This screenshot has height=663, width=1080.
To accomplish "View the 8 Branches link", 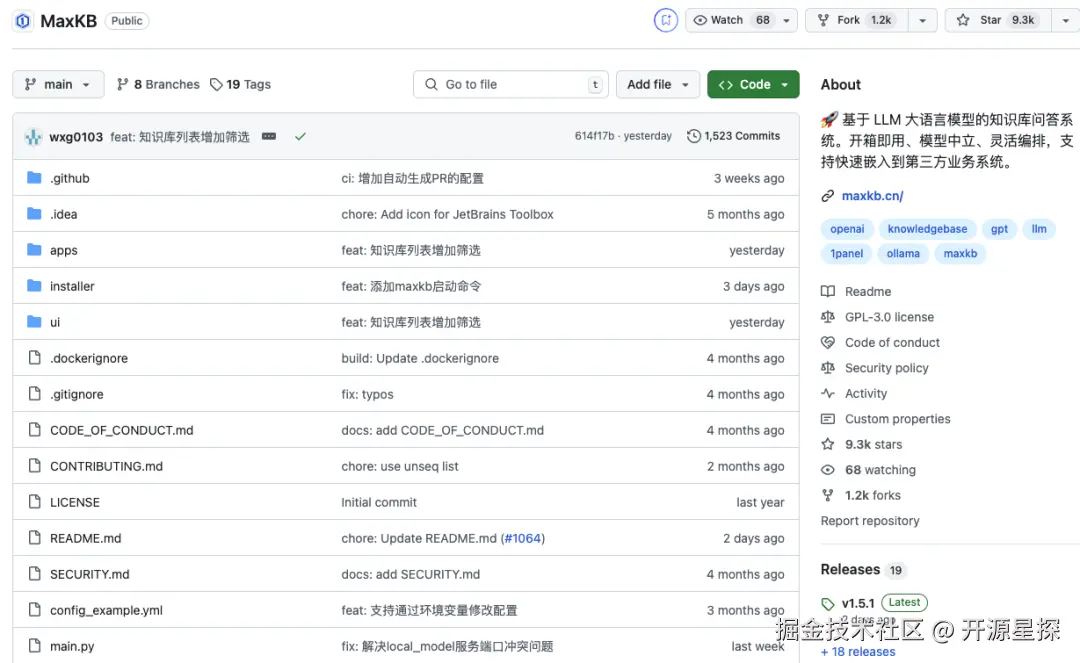I will (158, 84).
